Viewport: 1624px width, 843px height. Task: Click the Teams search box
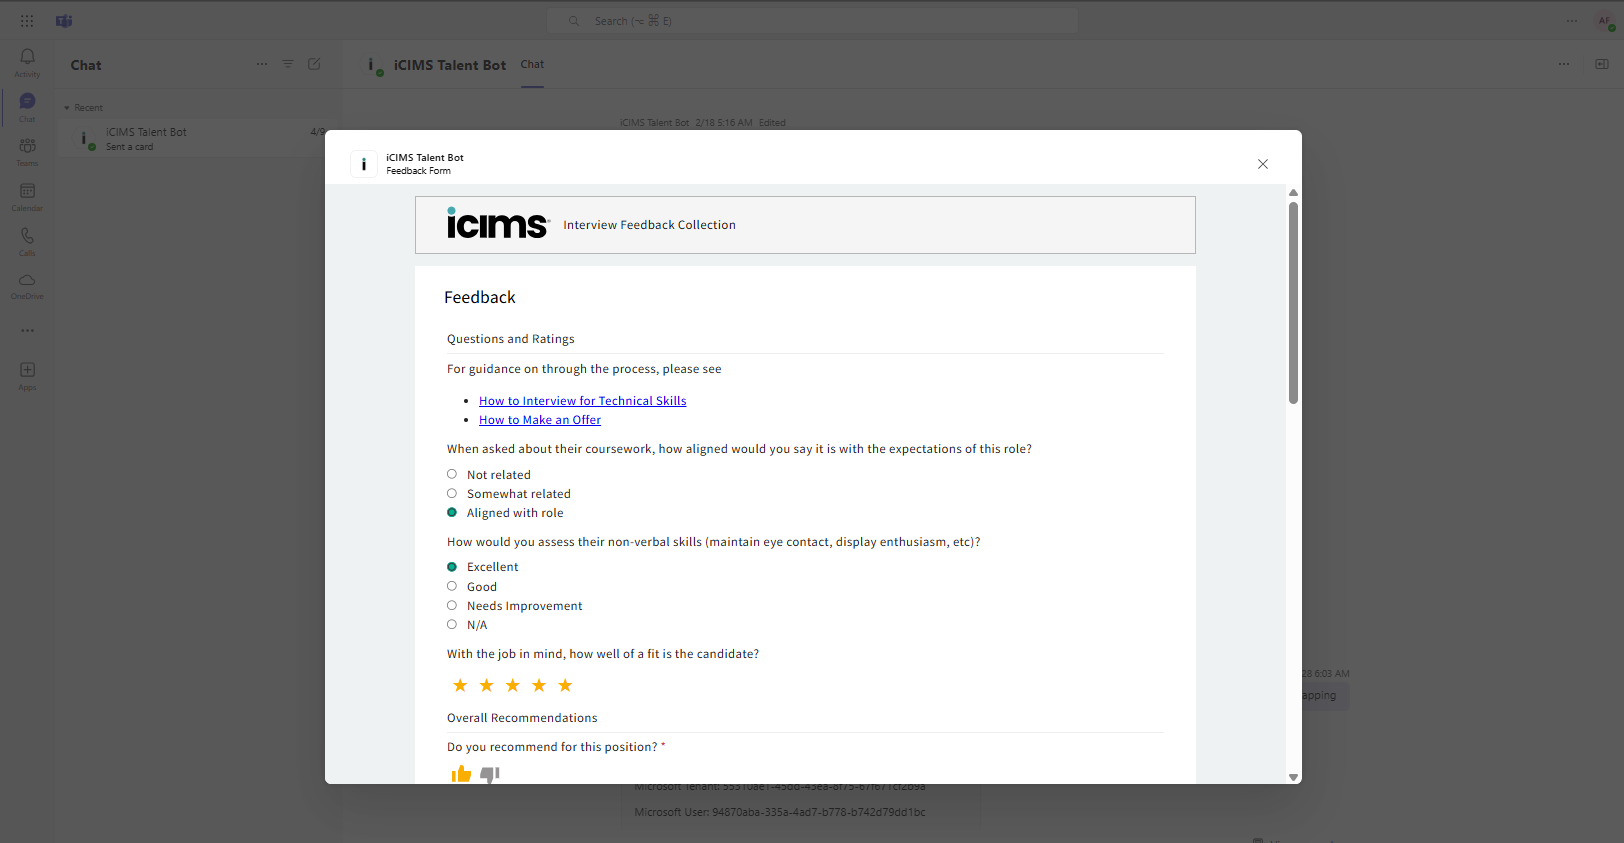pyautogui.click(x=812, y=21)
